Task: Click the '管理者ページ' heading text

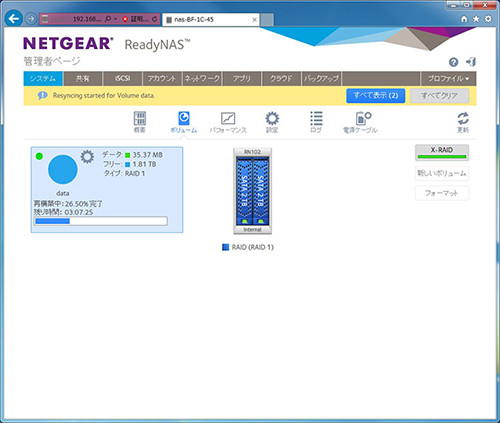Action: coord(52,61)
